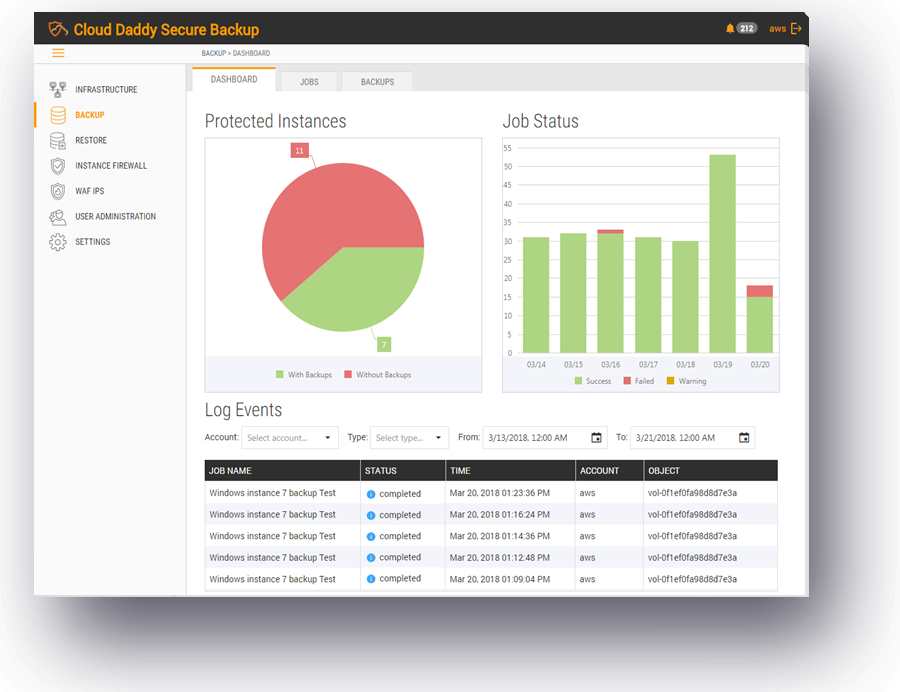Screen dimensions: 900x692
Task: Open the Select type dropdown
Action: pyautogui.click(x=409, y=438)
